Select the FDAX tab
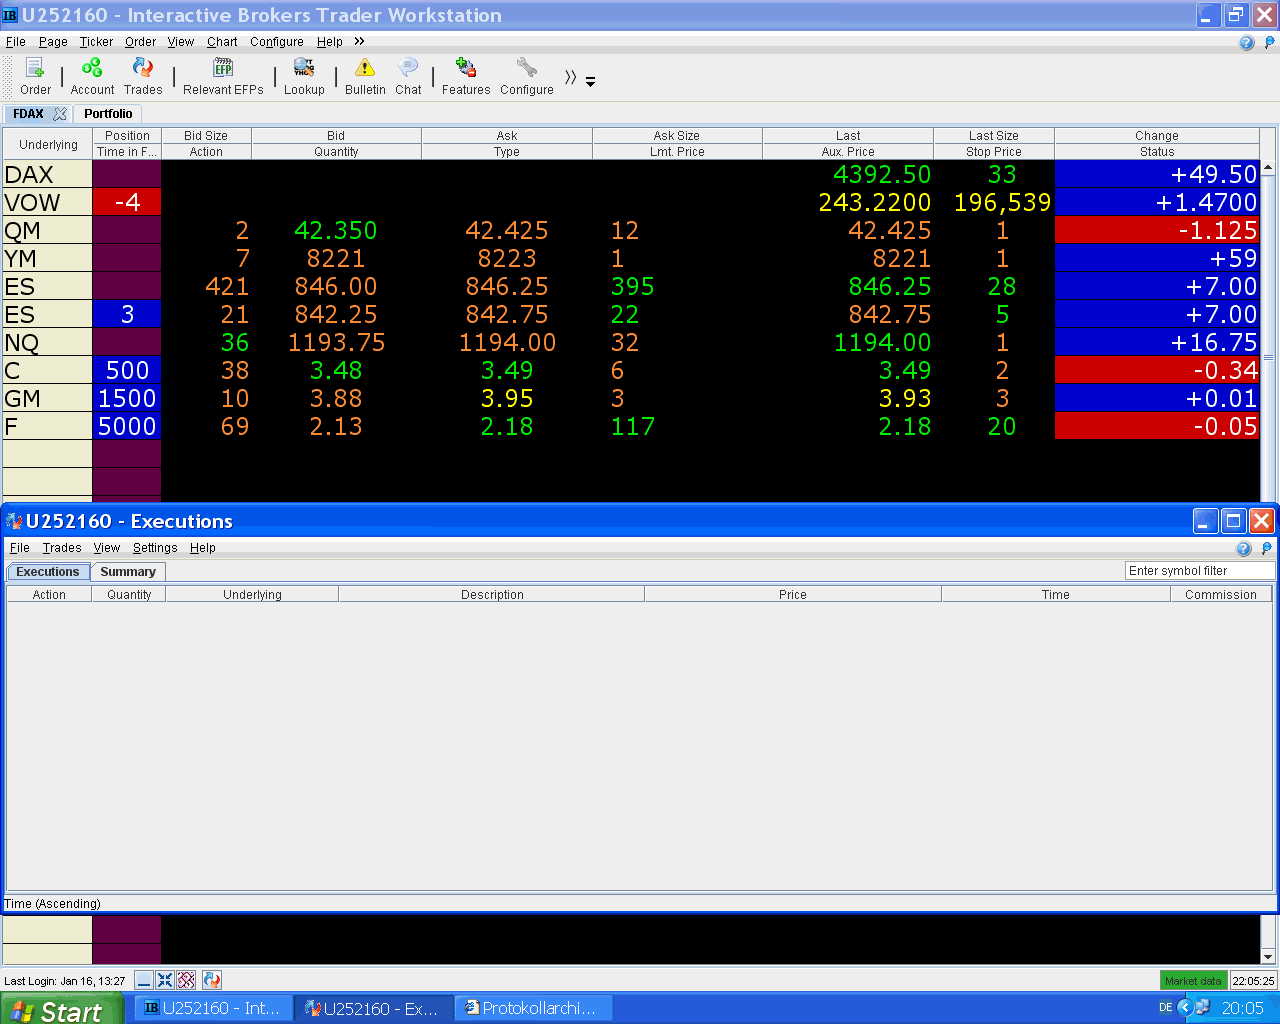Image resolution: width=1280 pixels, height=1024 pixels. click(x=28, y=114)
